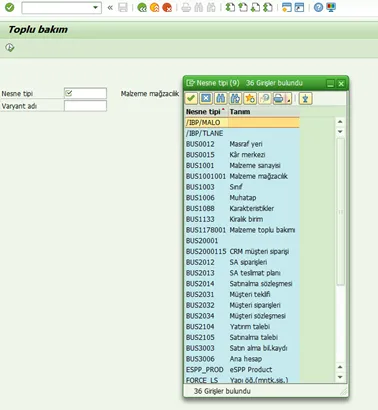Select the BUS20001 row

click(242, 241)
